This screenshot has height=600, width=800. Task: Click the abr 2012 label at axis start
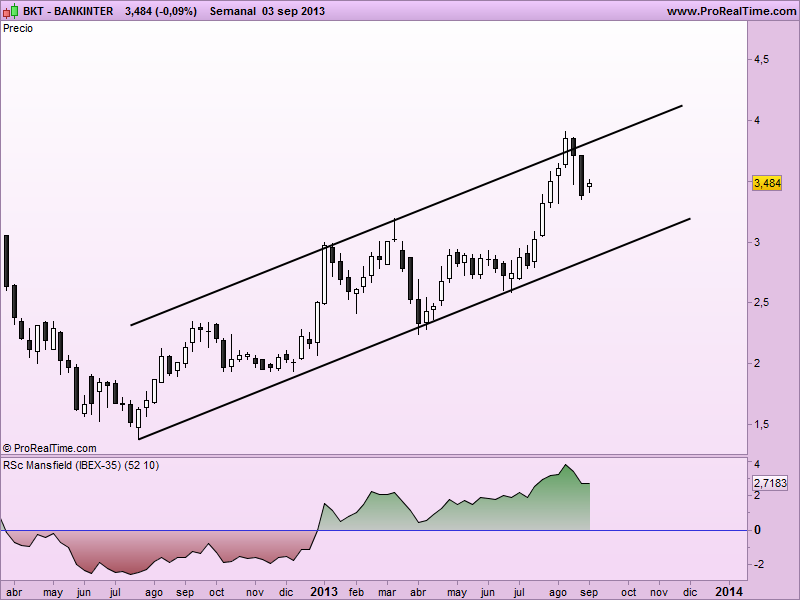(14, 592)
